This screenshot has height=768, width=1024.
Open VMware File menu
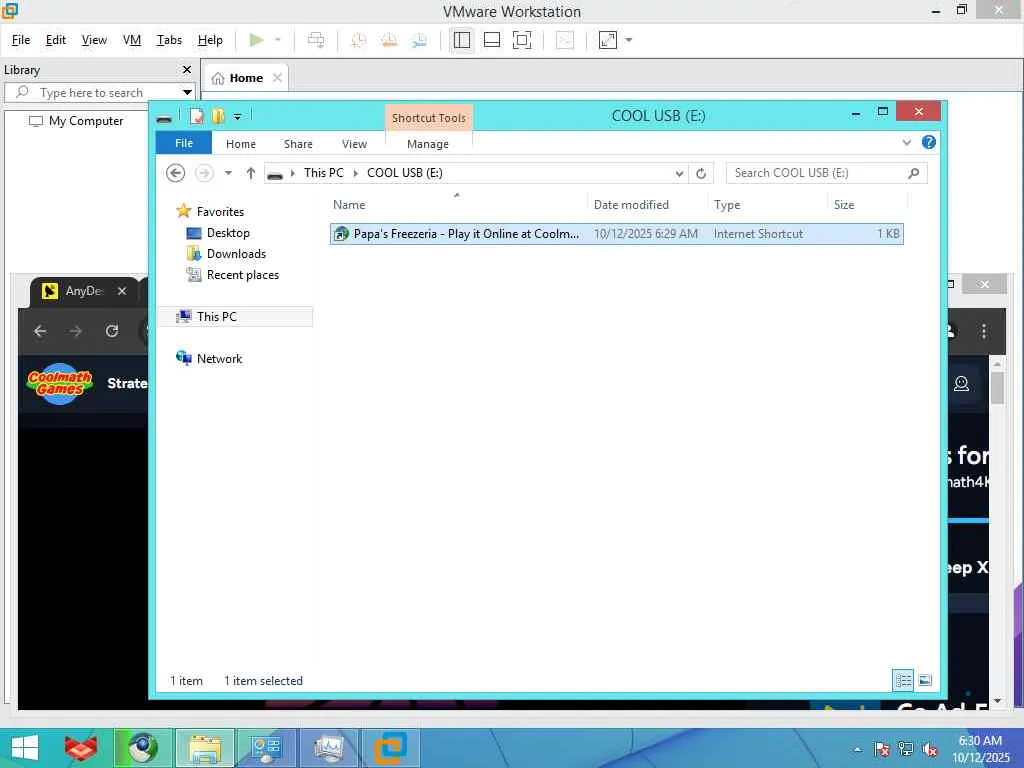click(21, 40)
